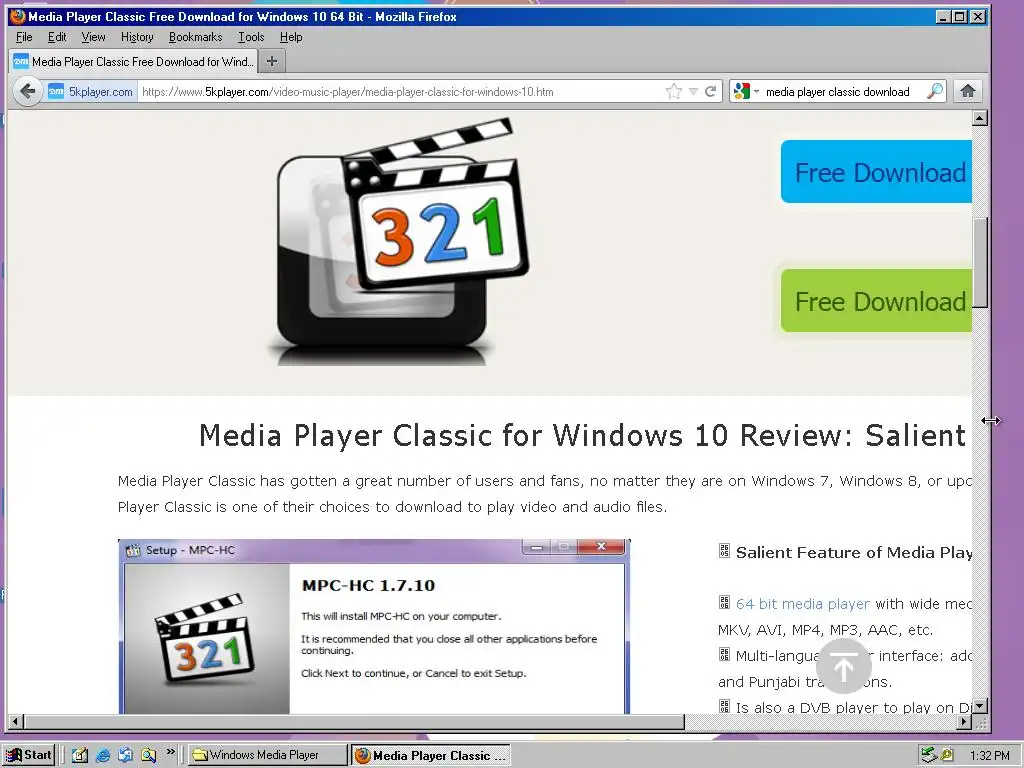Click the 5kplayer favicon on the tab
Screen dimensions: 1024x768
coord(21,61)
